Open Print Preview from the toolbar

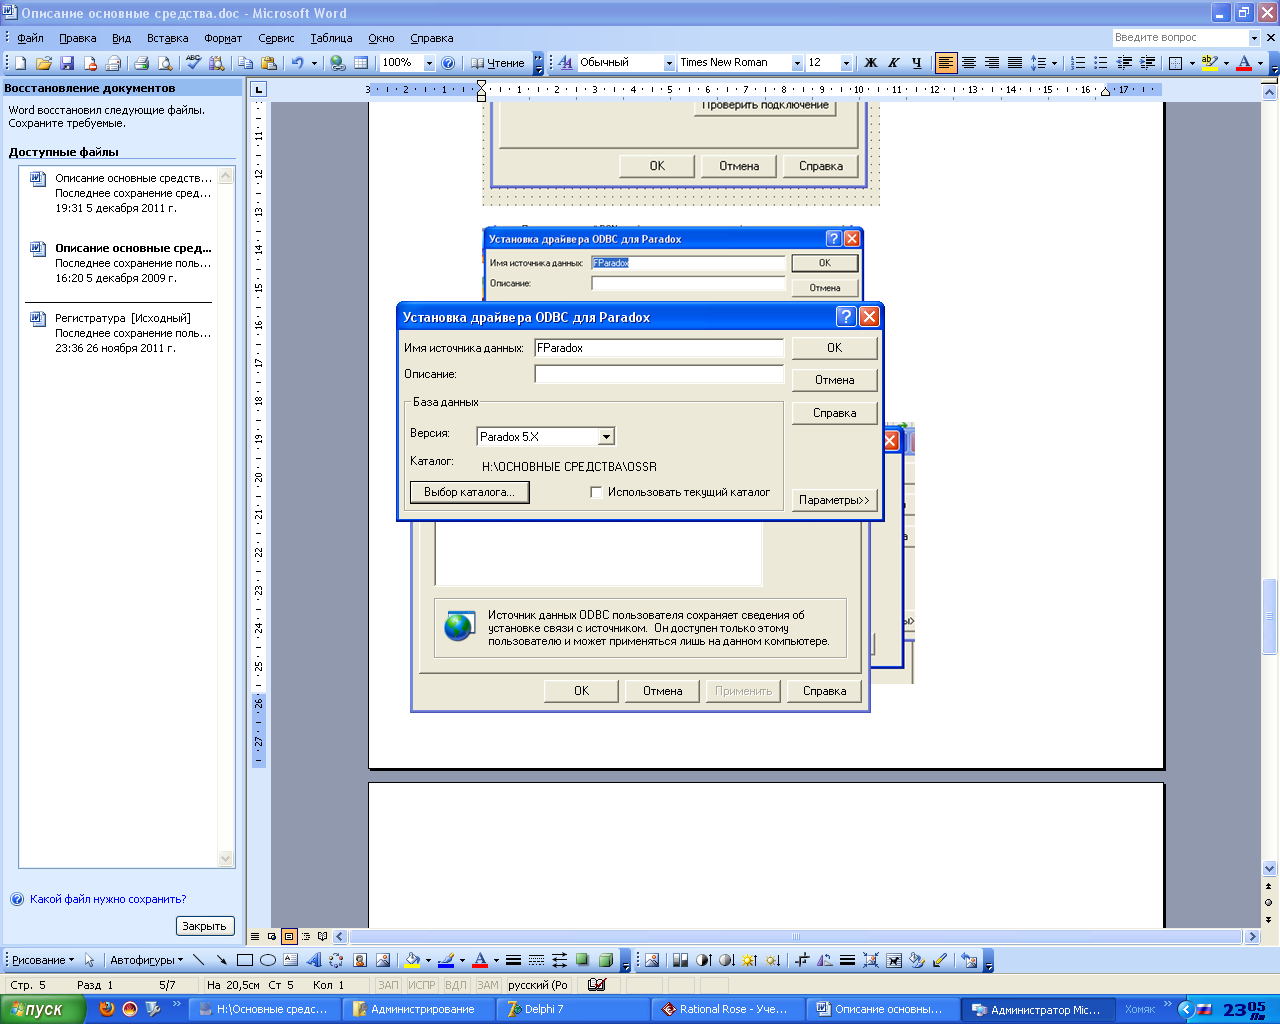tap(164, 63)
